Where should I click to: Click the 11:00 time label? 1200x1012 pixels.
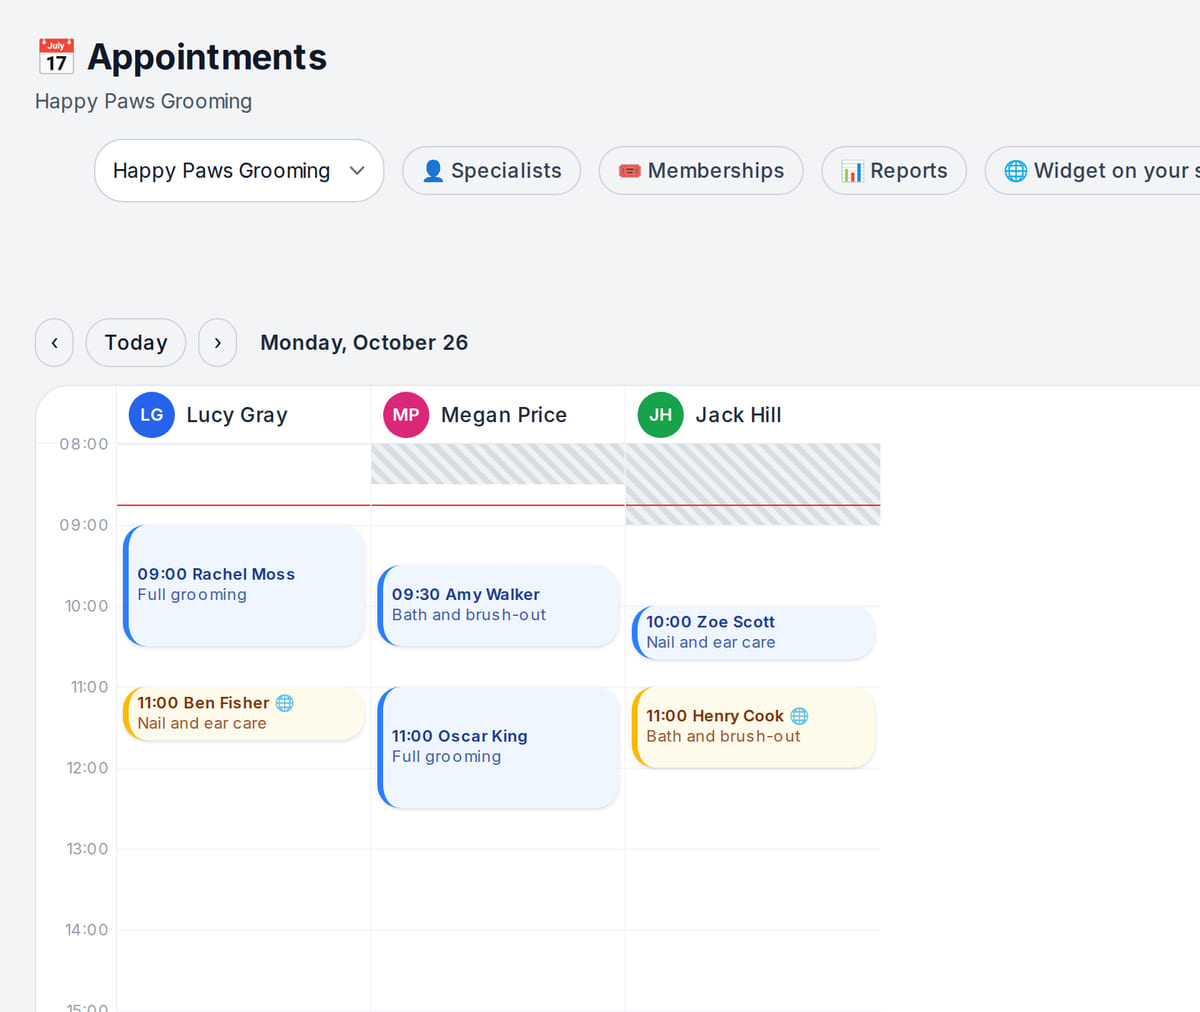pyautogui.click(x=89, y=687)
